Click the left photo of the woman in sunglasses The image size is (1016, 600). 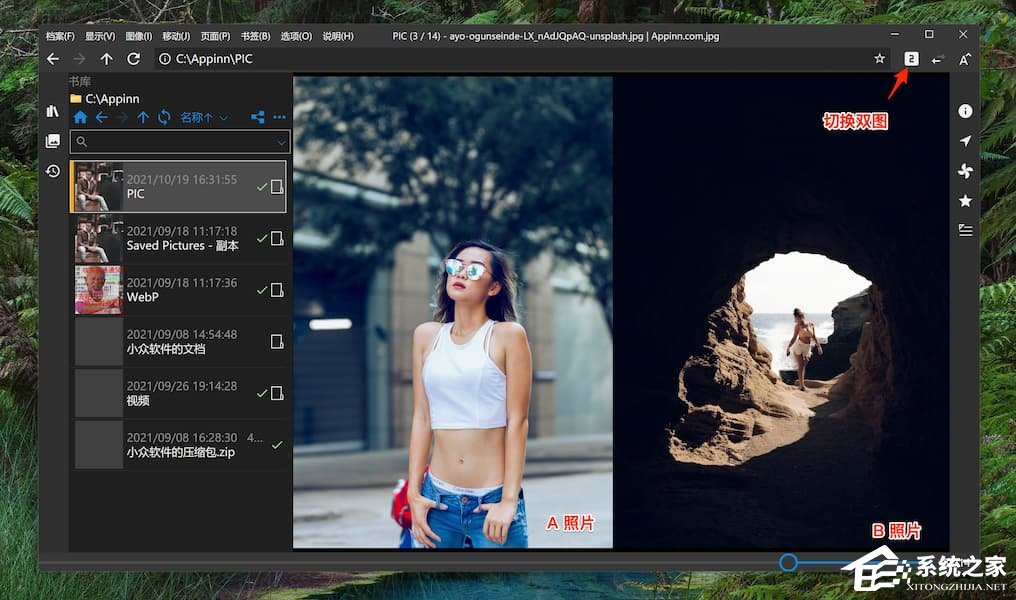tap(453, 312)
